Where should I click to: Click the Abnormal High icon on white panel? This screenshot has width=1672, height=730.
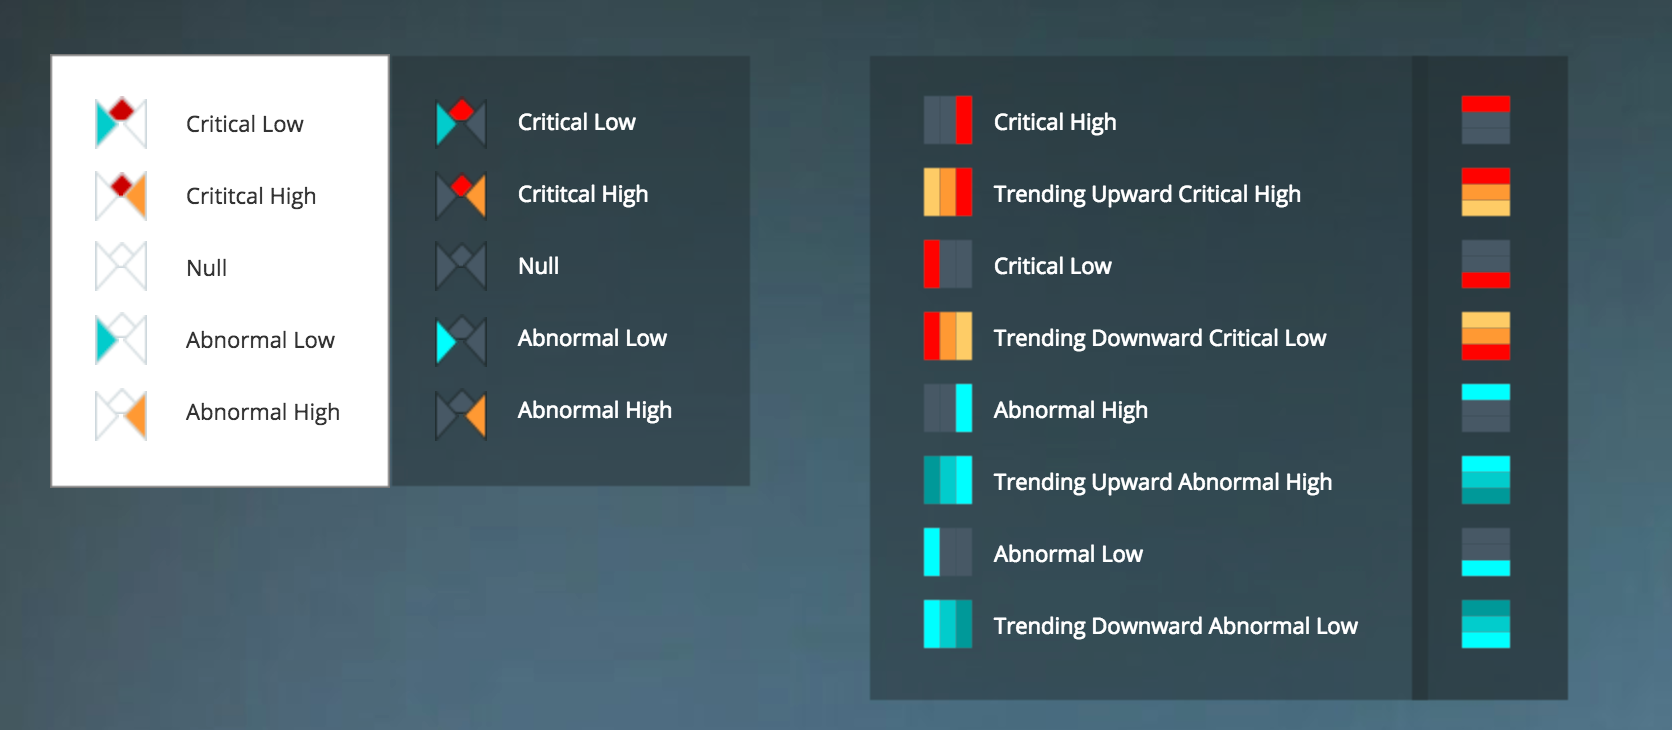click(121, 414)
